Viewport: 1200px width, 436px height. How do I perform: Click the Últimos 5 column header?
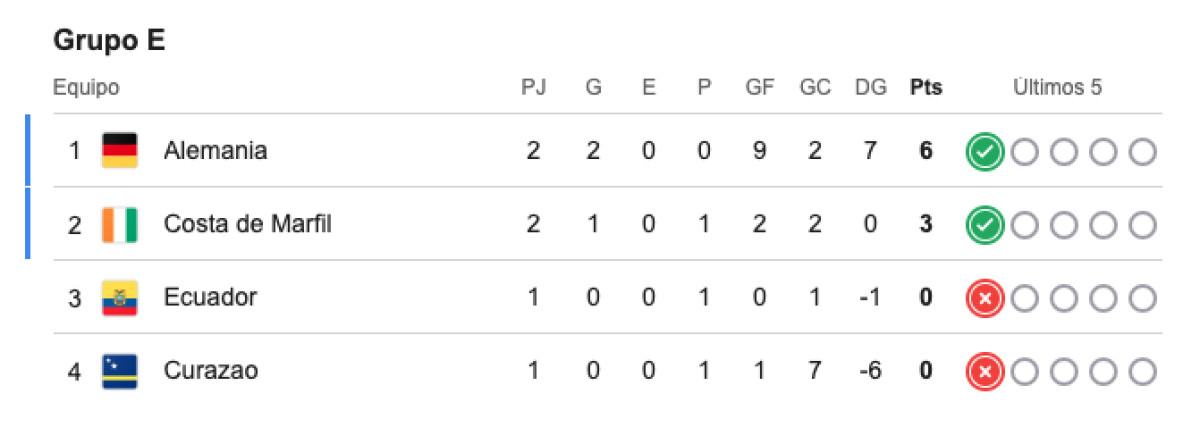click(x=1057, y=88)
